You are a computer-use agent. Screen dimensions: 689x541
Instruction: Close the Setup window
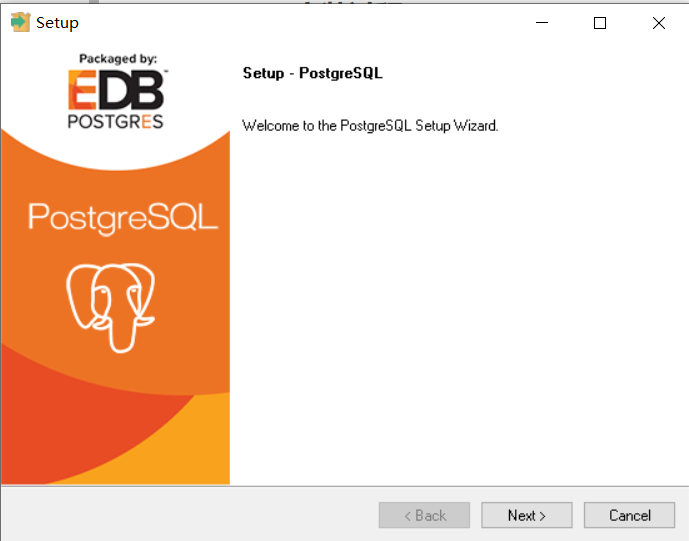659,23
